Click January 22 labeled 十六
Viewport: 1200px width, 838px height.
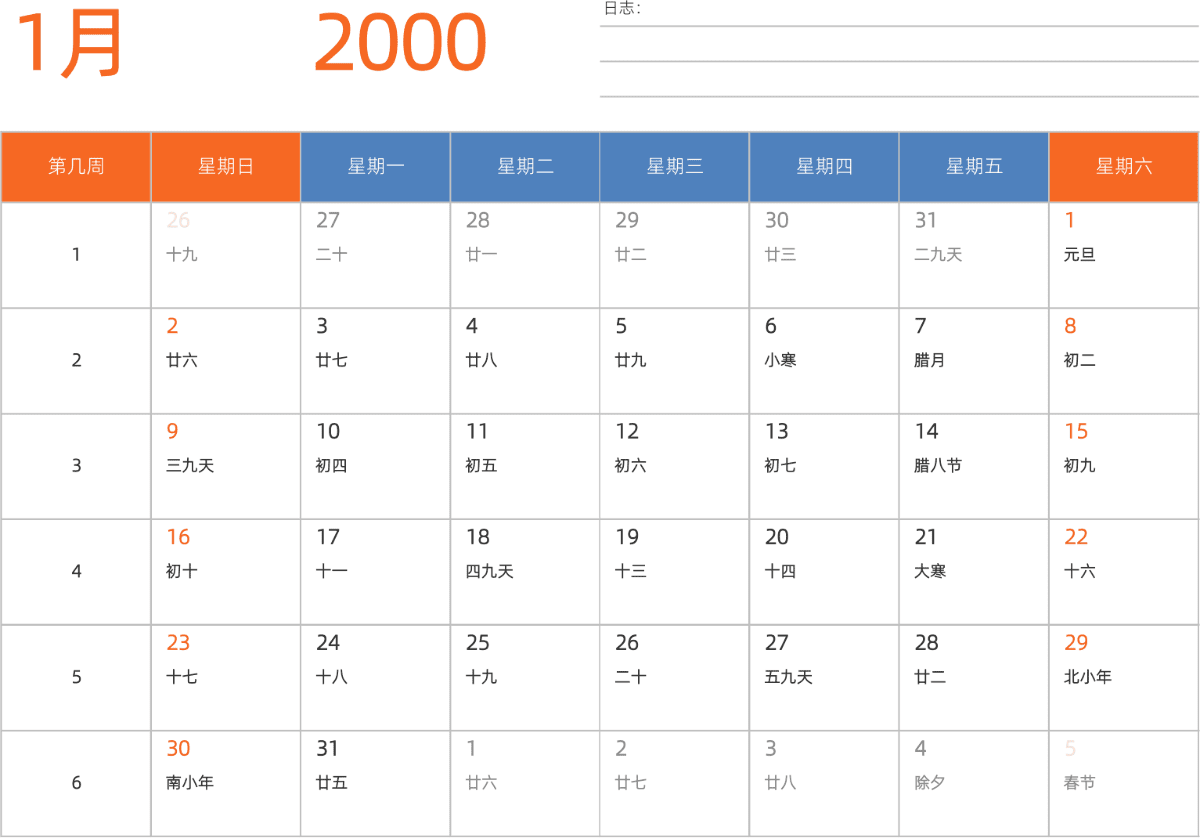click(x=1124, y=572)
